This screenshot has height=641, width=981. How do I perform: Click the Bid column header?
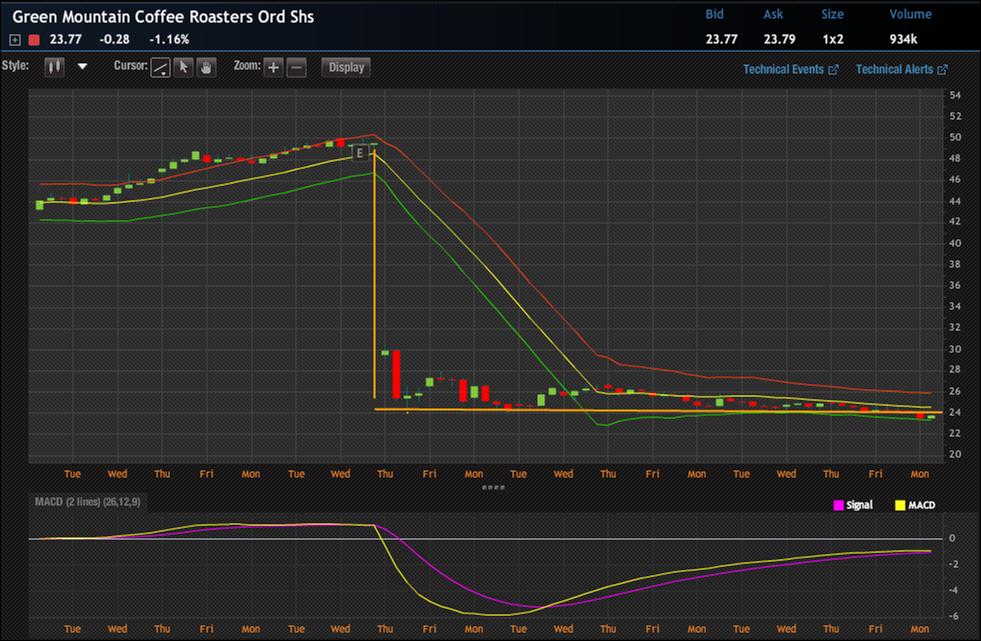coord(714,14)
